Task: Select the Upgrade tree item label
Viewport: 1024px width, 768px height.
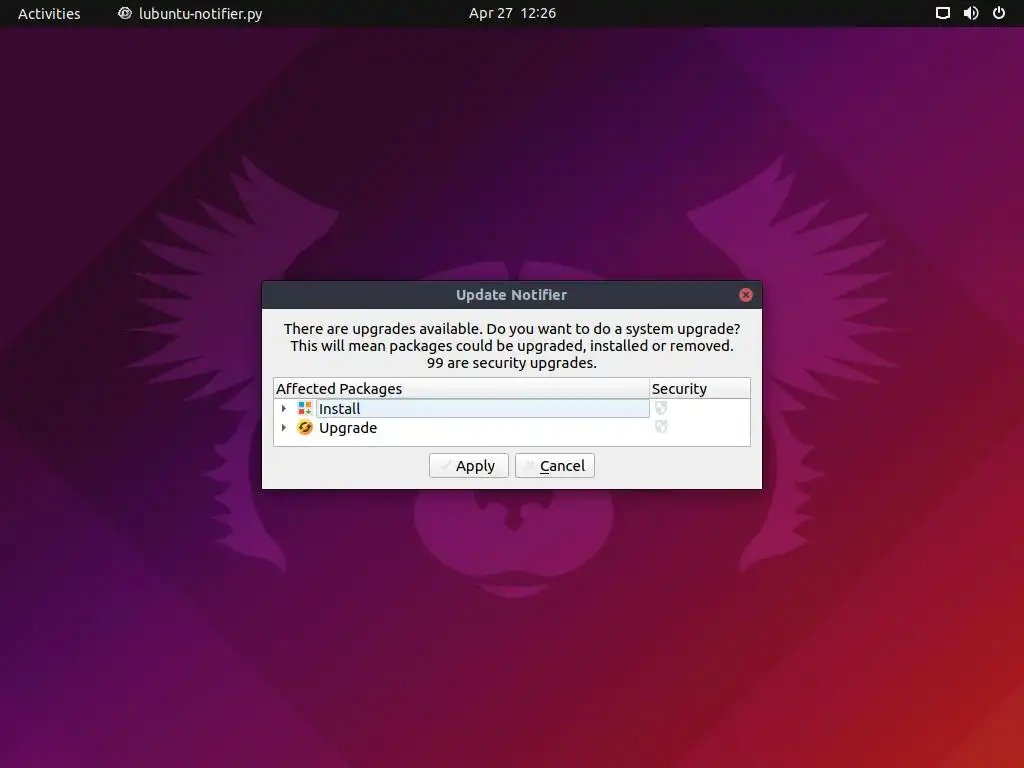Action: (348, 428)
